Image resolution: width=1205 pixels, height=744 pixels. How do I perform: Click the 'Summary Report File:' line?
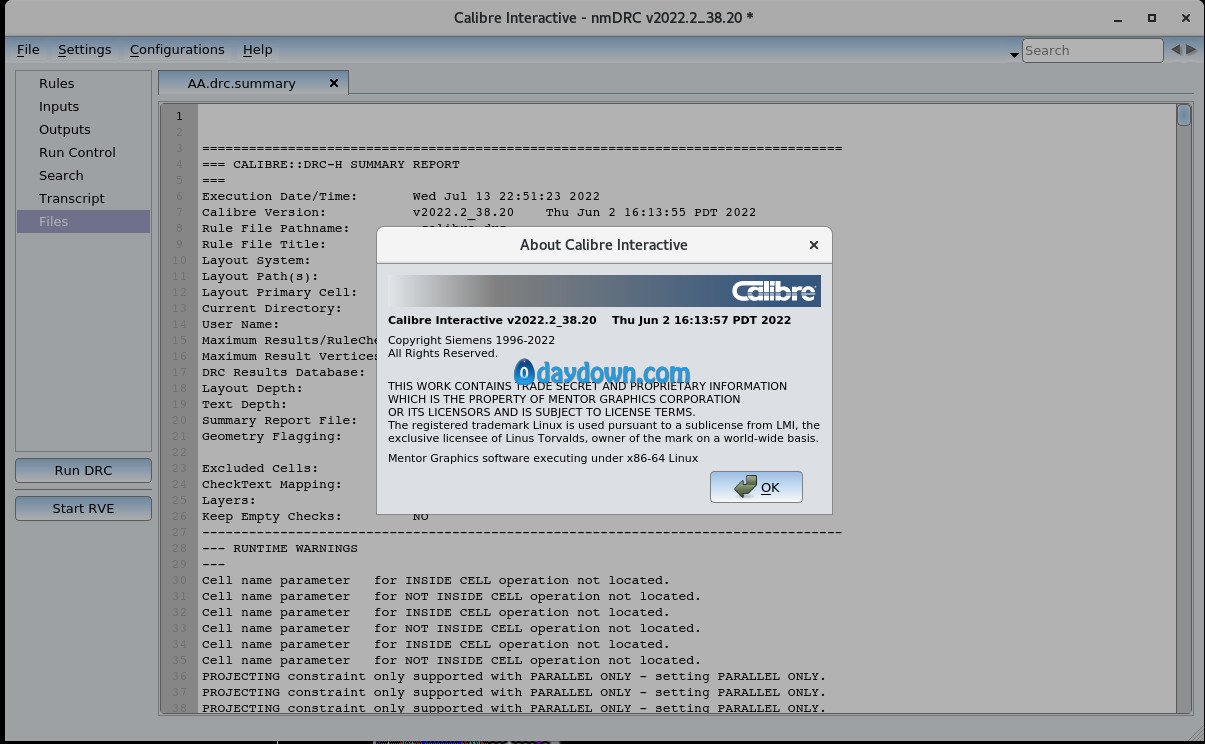279,420
